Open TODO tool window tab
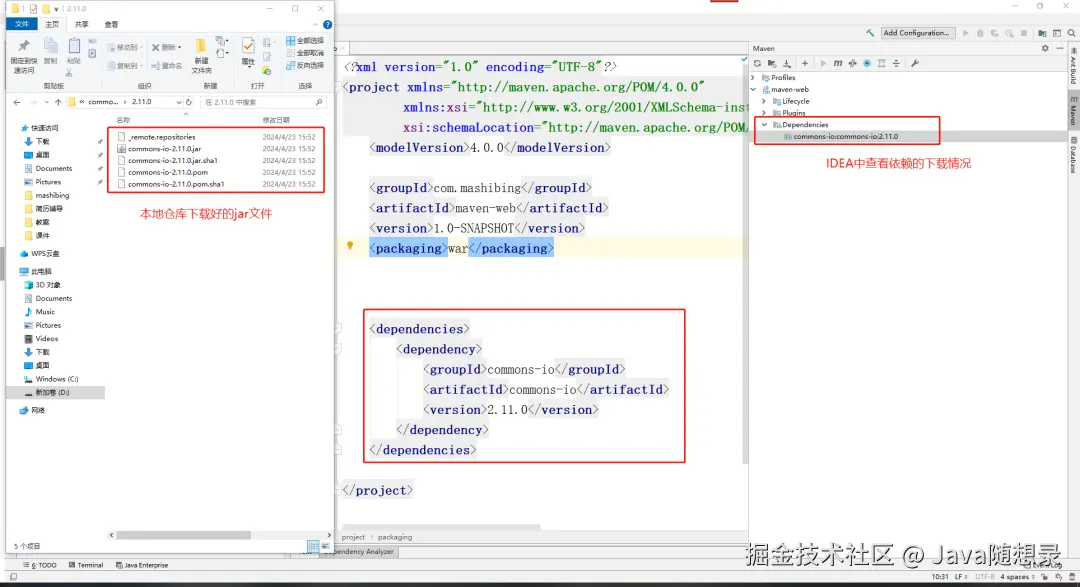Image resolution: width=1080 pixels, height=587 pixels. click(x=40, y=565)
